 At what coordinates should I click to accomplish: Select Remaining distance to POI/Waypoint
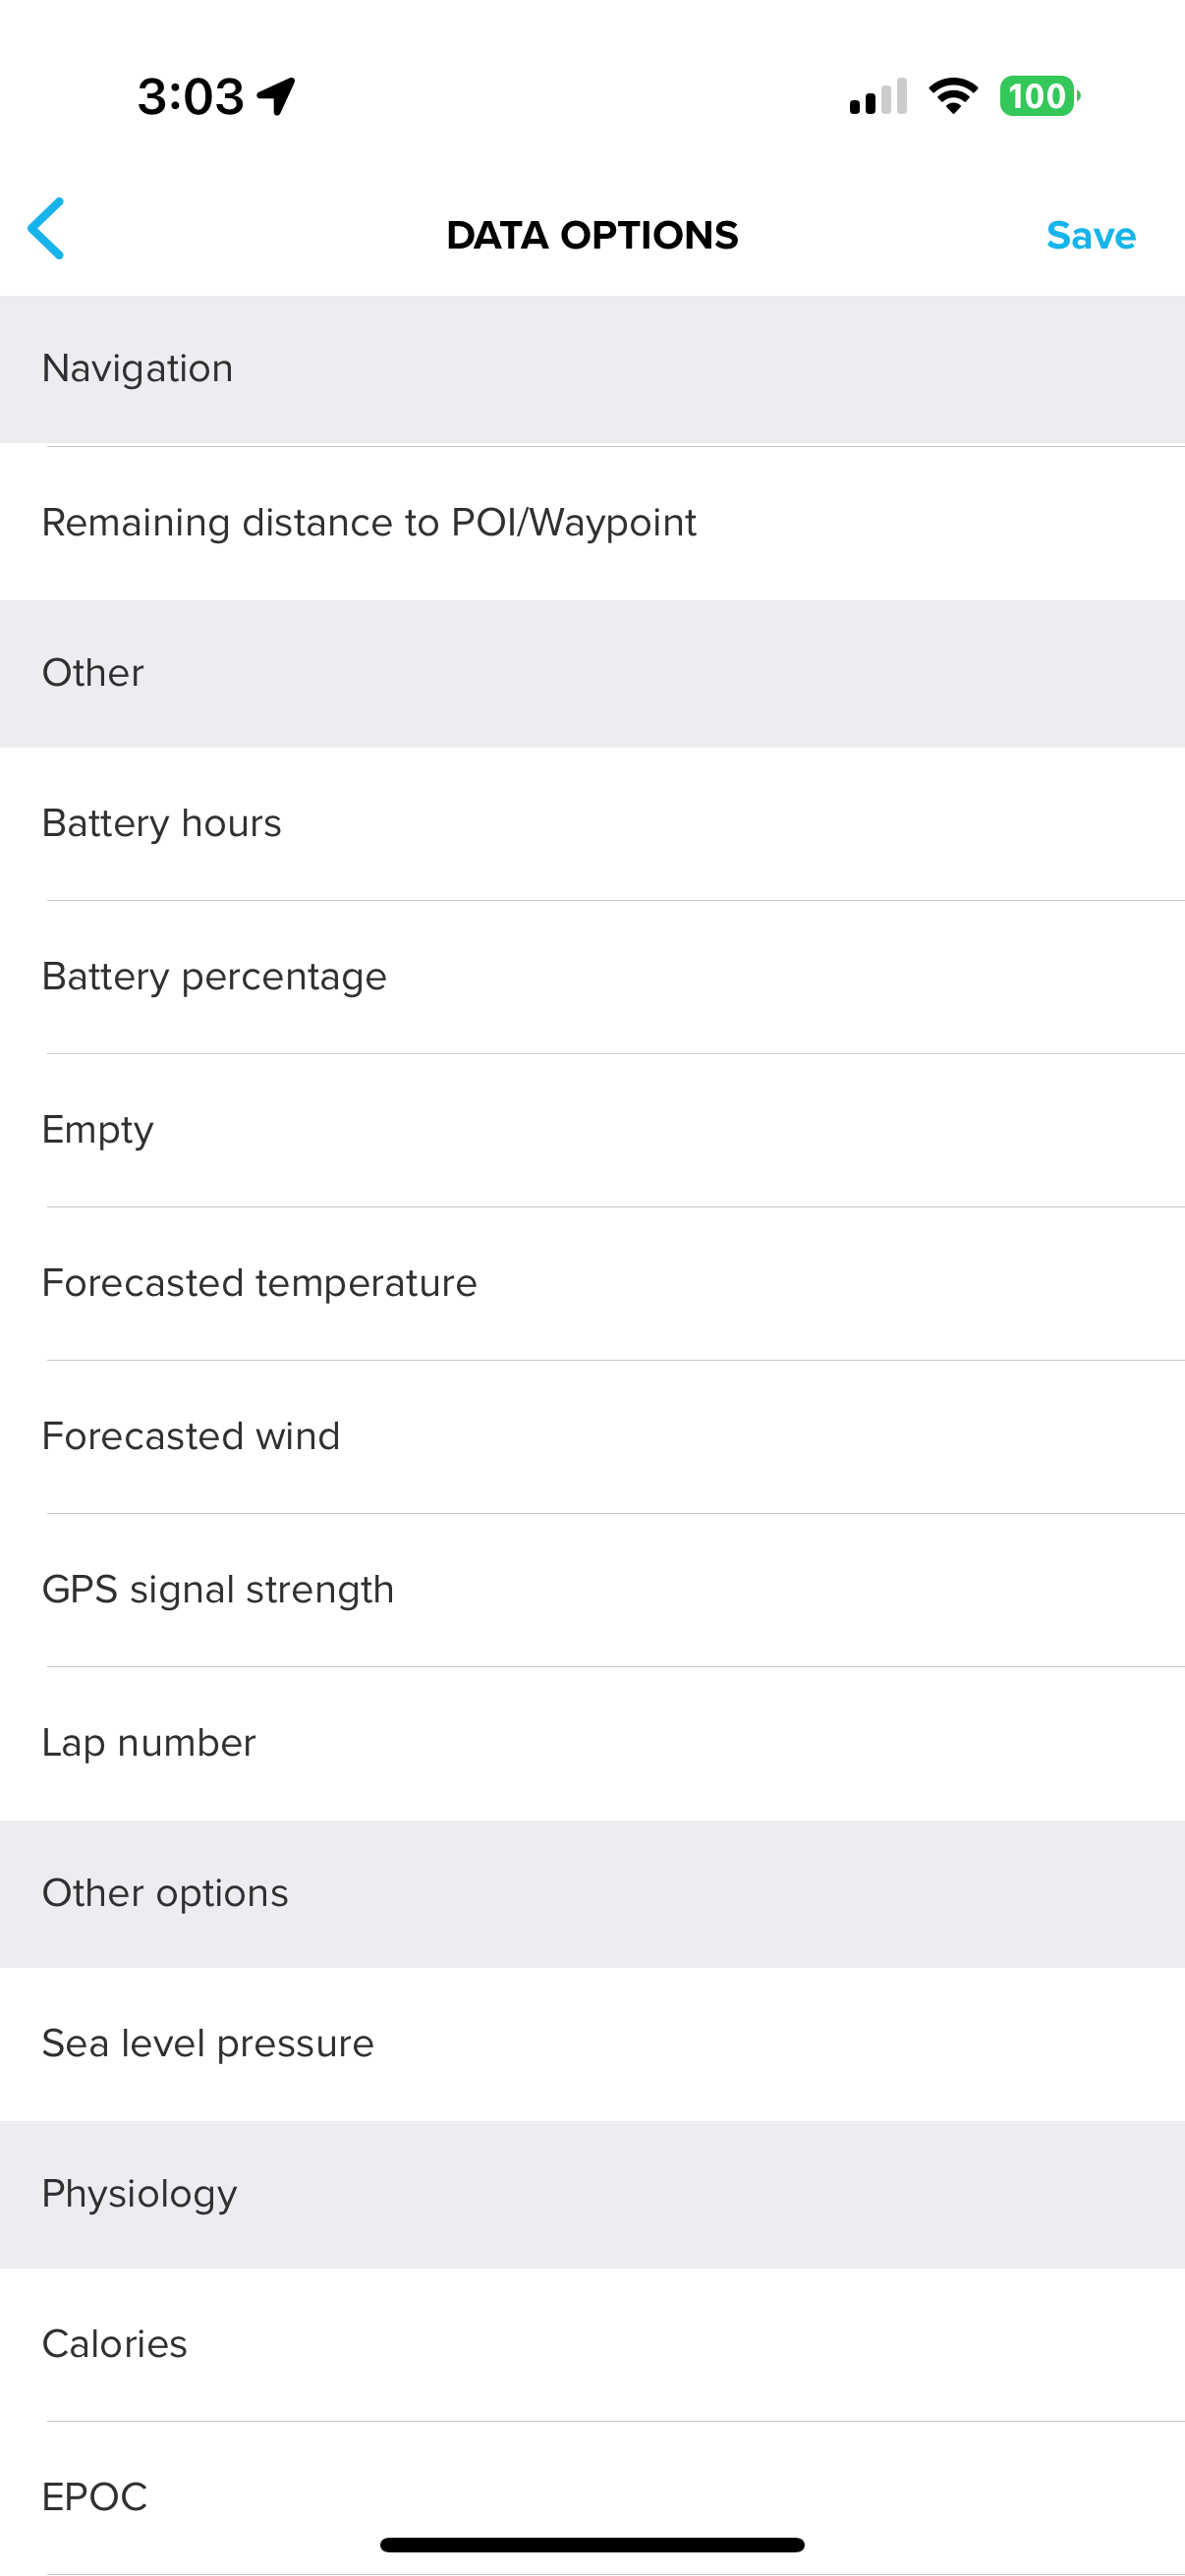[x=370, y=523]
